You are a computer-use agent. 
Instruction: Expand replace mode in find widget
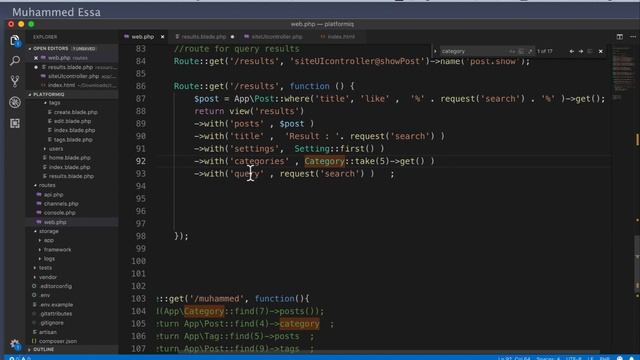tap(435, 51)
